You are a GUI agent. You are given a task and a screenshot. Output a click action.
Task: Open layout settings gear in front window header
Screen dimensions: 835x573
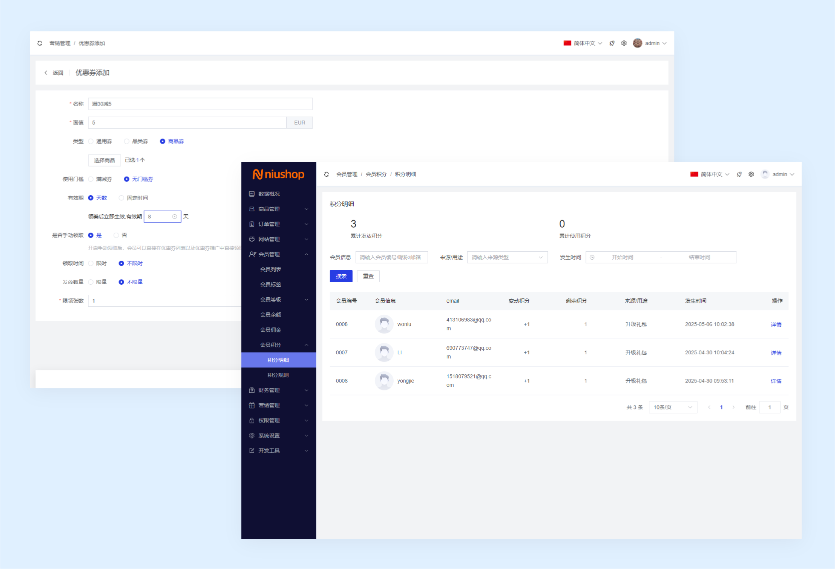(751, 174)
